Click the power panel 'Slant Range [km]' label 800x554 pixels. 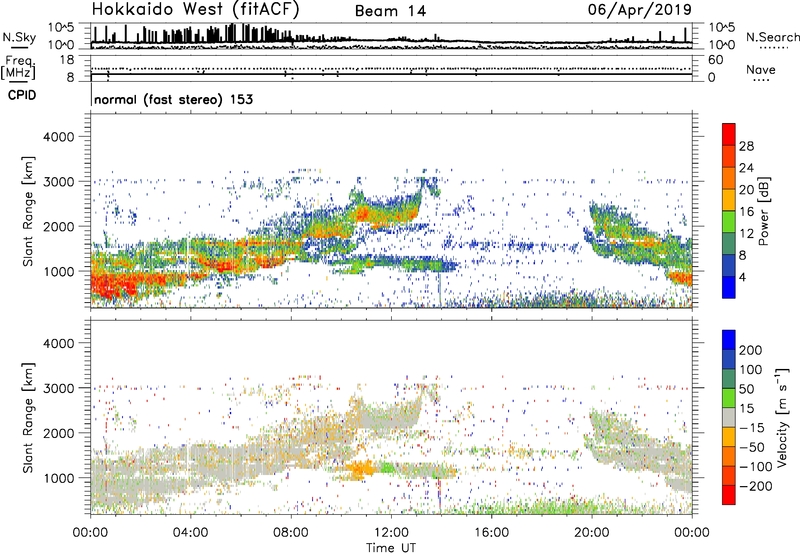[x=28, y=211]
